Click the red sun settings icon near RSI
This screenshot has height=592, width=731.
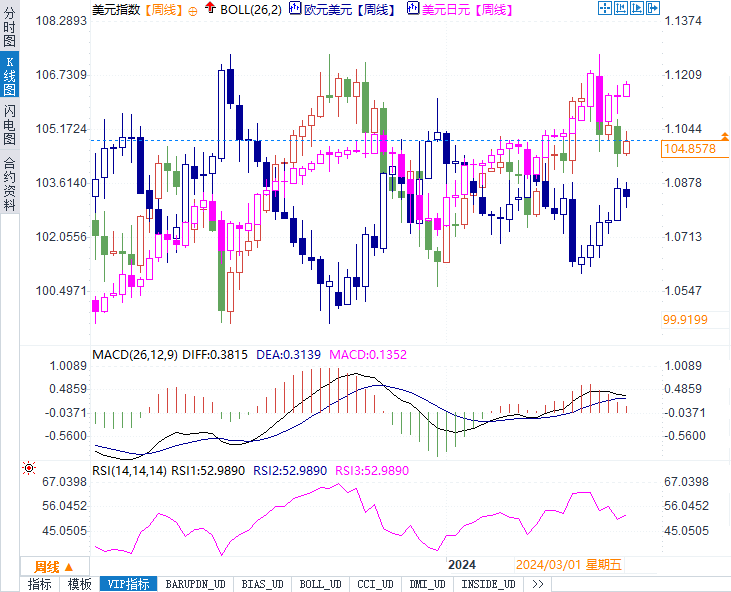[x=29, y=468]
